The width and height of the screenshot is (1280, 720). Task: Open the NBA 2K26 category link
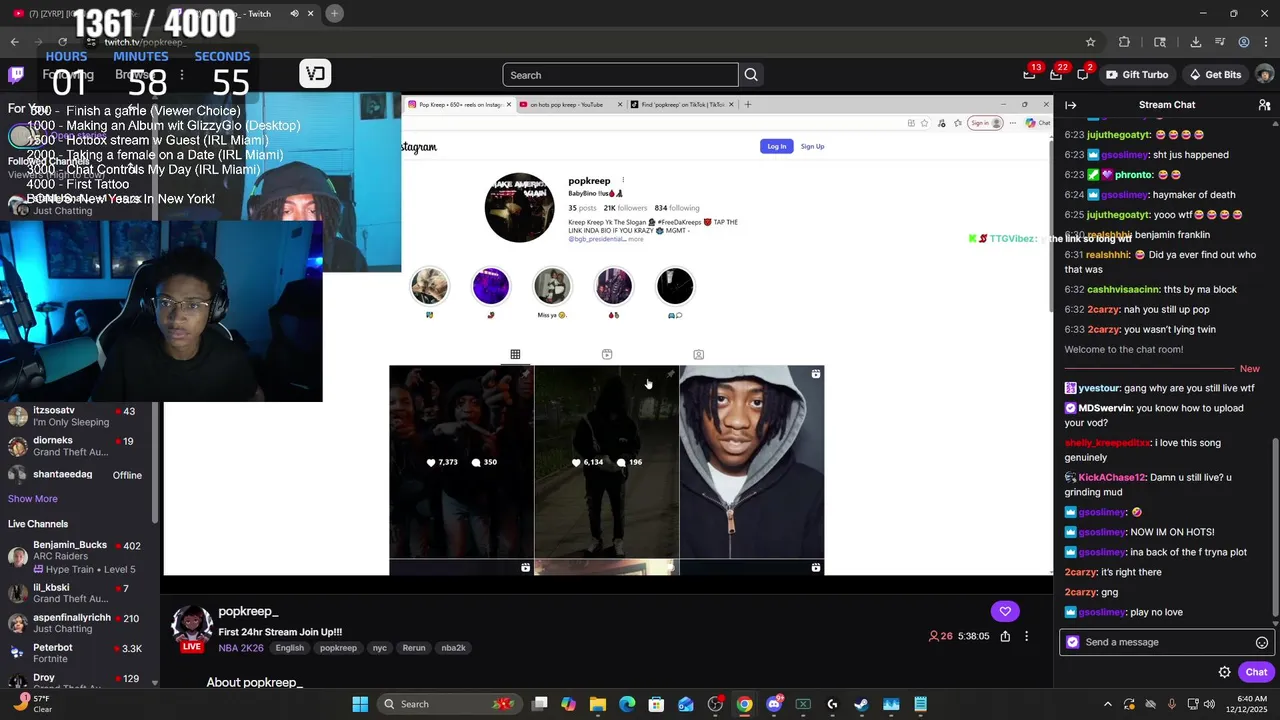(x=241, y=648)
